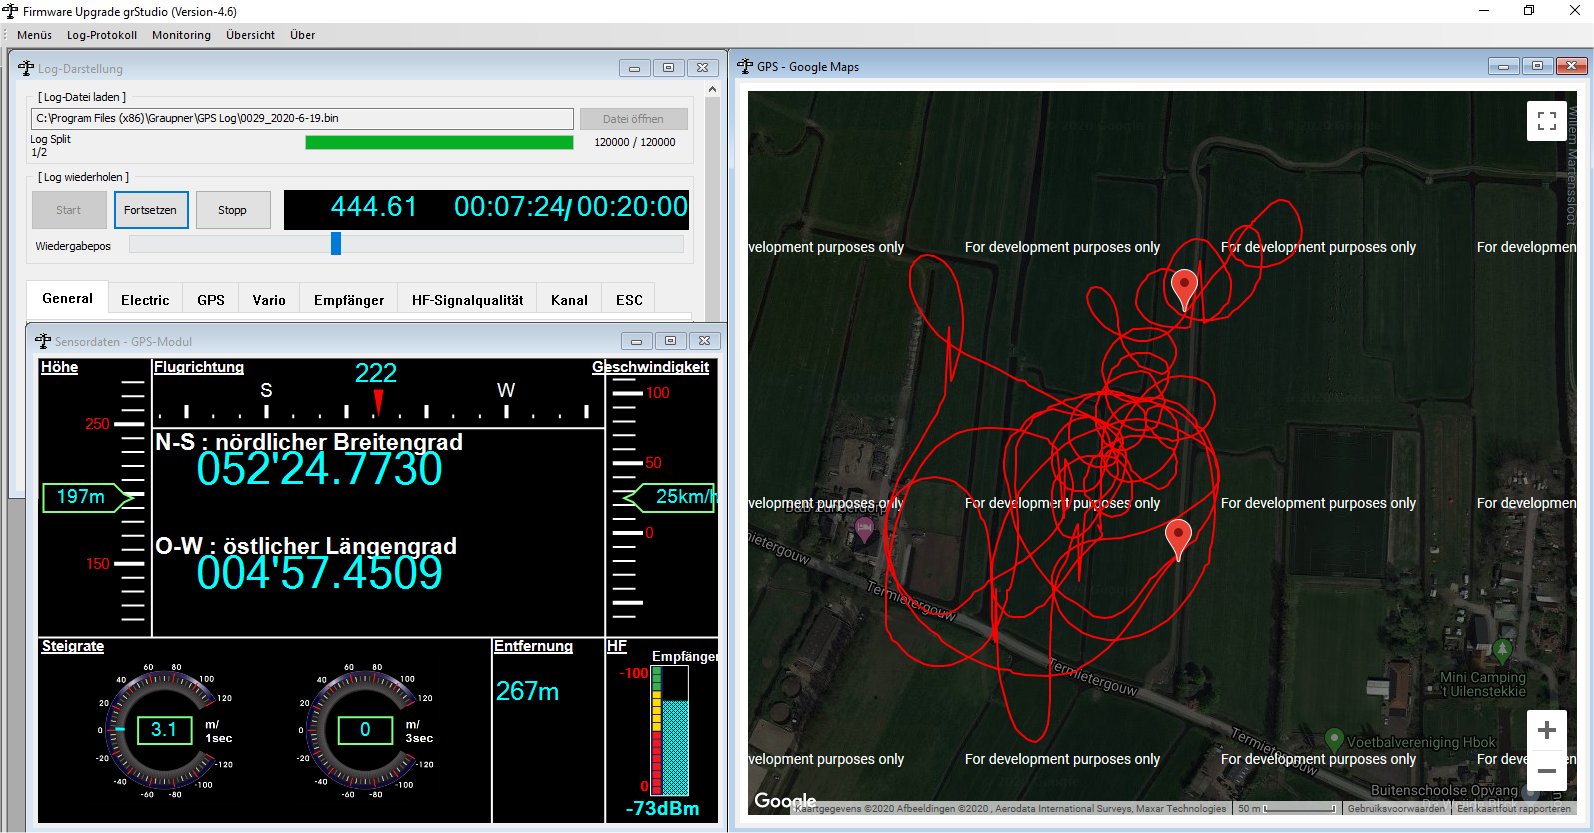Click the Google logo on the map
The image size is (1594, 833).
point(785,801)
